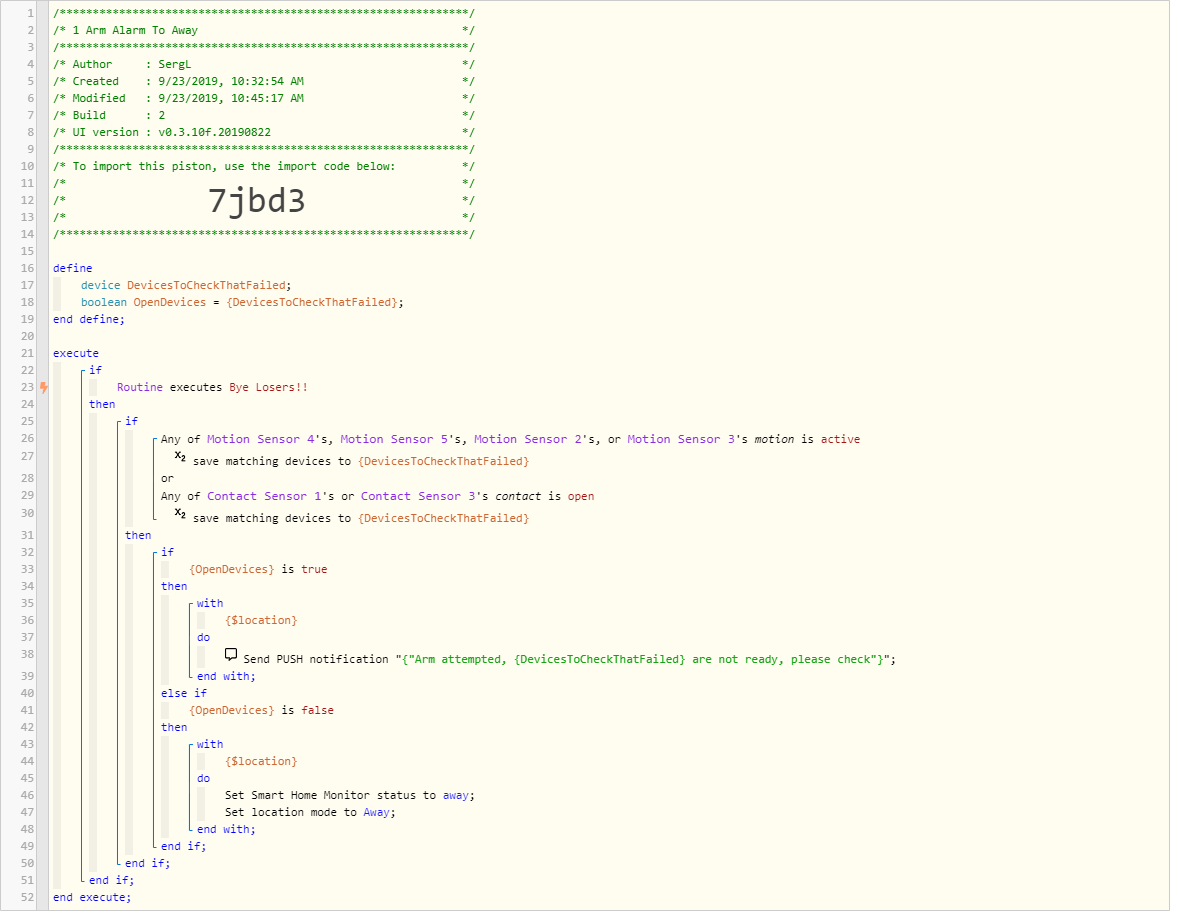Click {$location} on line 44
Image resolution: width=1178 pixels, height=915 pixels.
click(261, 762)
